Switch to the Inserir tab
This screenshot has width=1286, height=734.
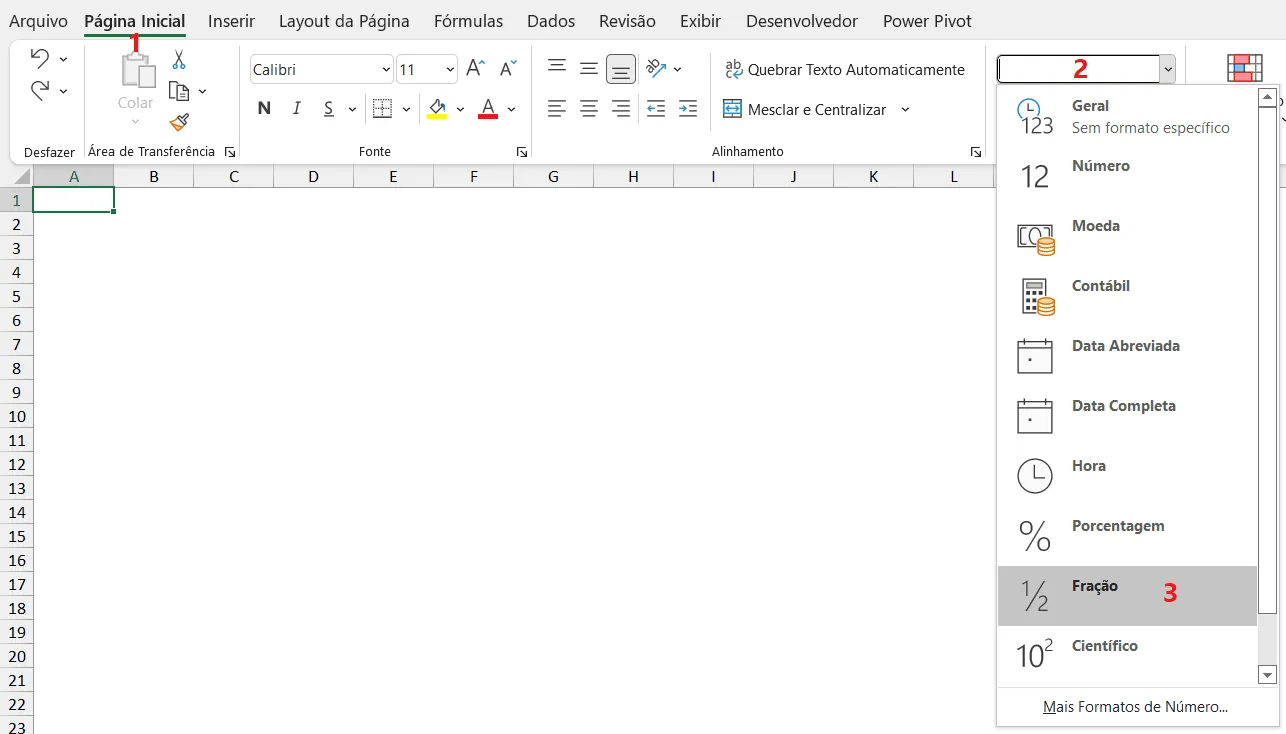click(231, 21)
